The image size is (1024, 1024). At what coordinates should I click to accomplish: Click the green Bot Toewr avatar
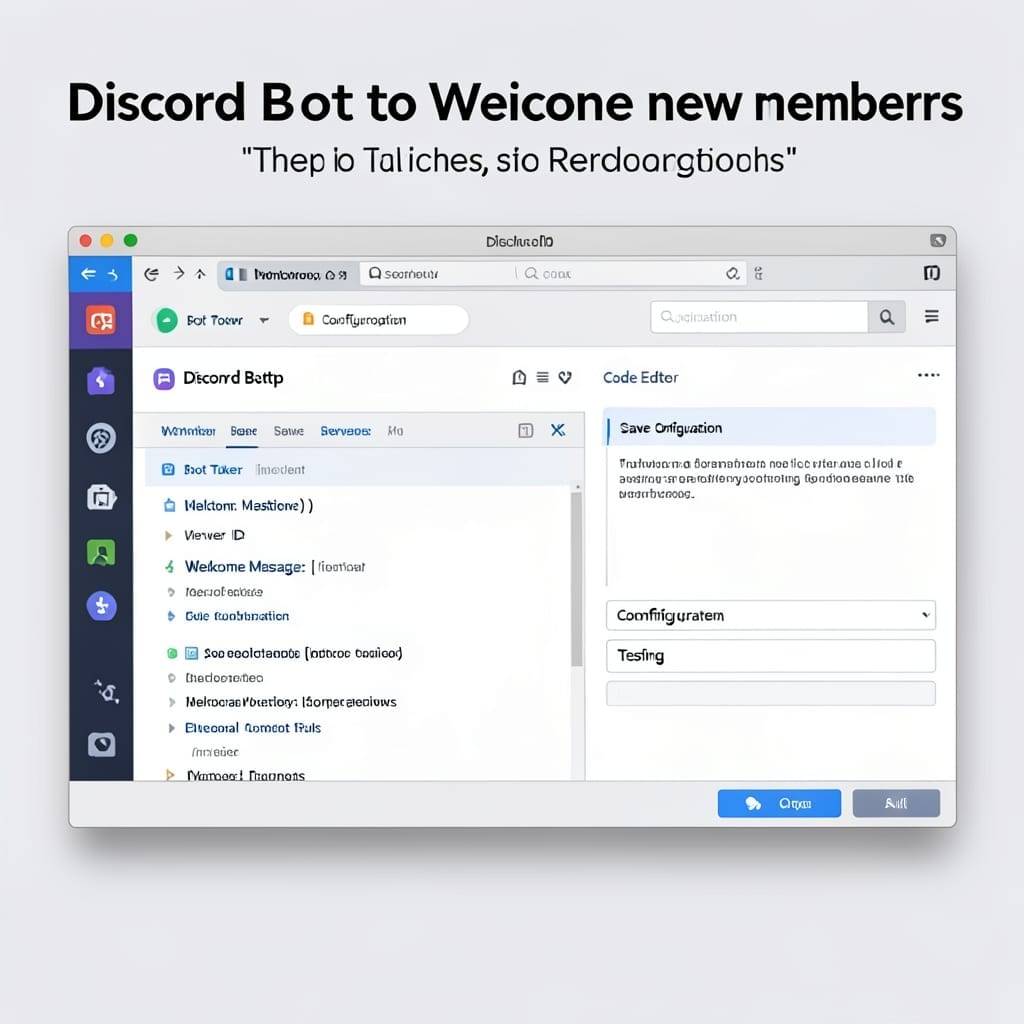[x=167, y=320]
